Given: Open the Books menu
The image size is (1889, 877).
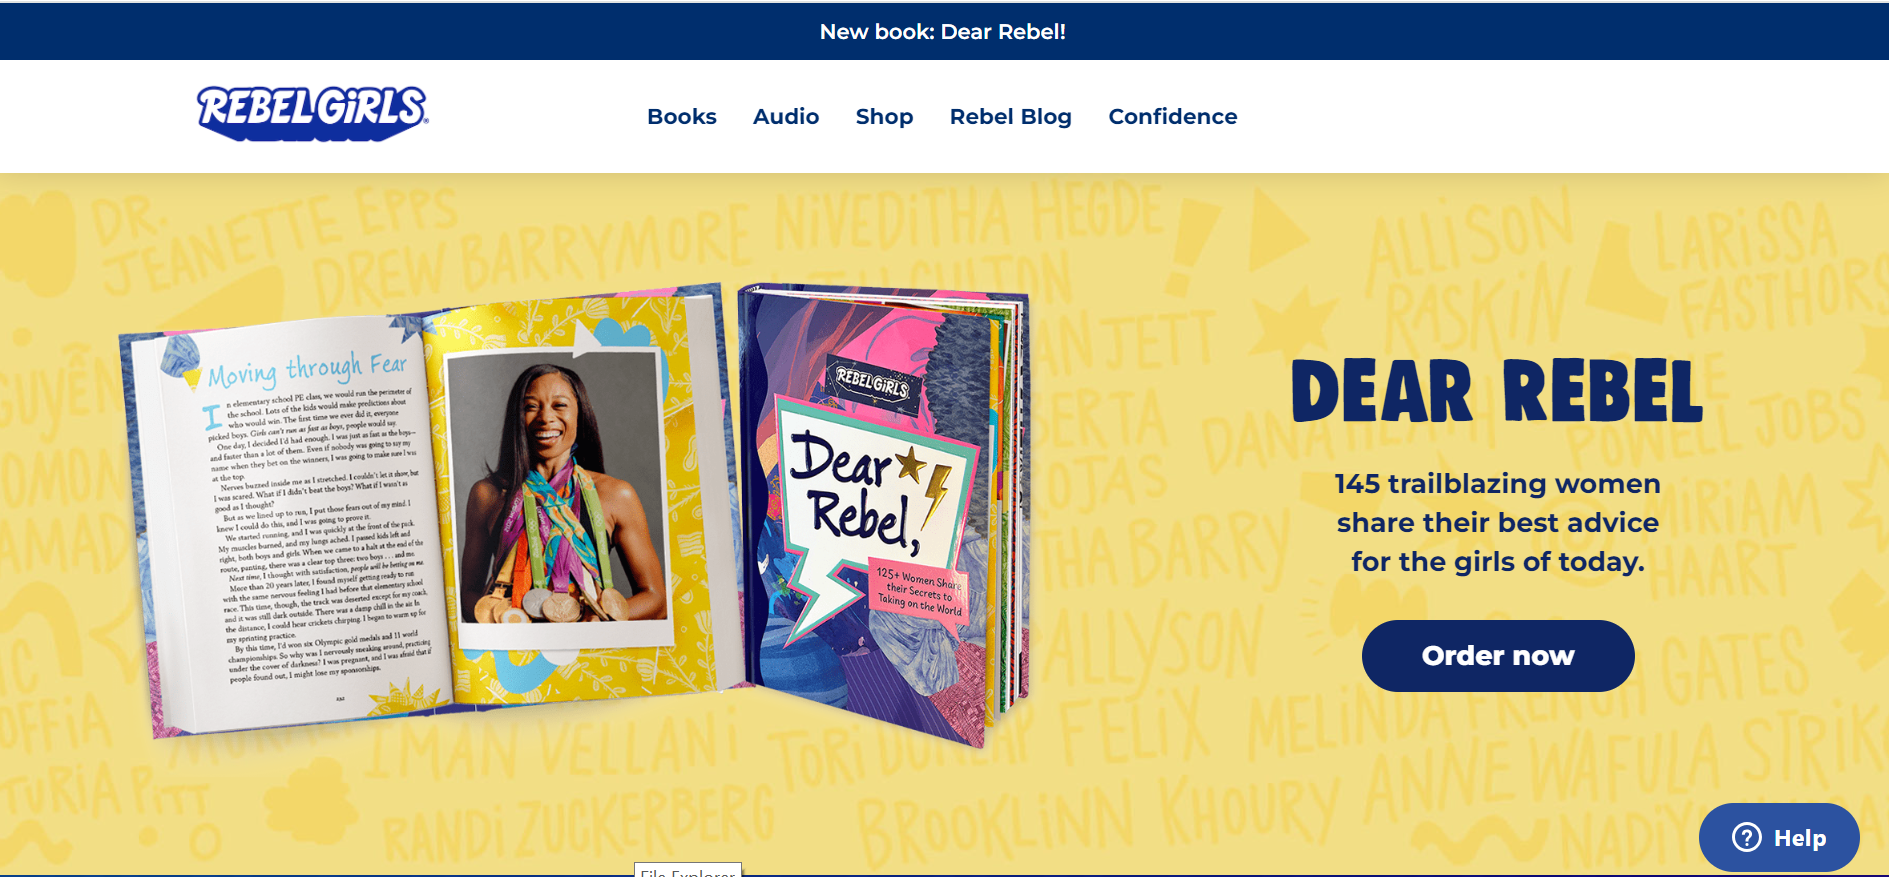Looking at the screenshot, I should click(682, 117).
